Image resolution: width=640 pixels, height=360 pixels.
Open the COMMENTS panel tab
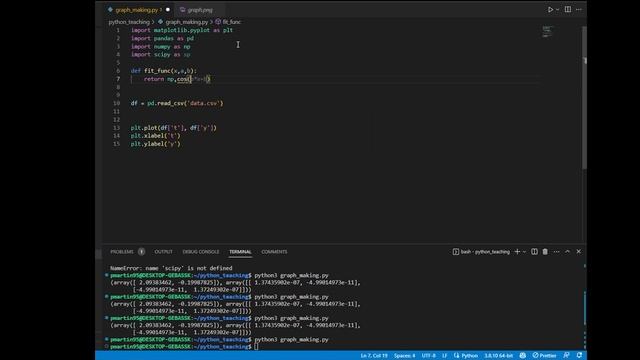(274, 252)
